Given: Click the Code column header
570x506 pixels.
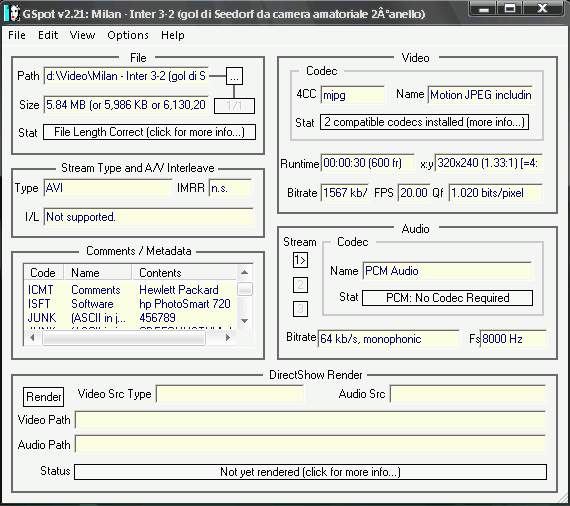Looking at the screenshot, I should point(44,273).
